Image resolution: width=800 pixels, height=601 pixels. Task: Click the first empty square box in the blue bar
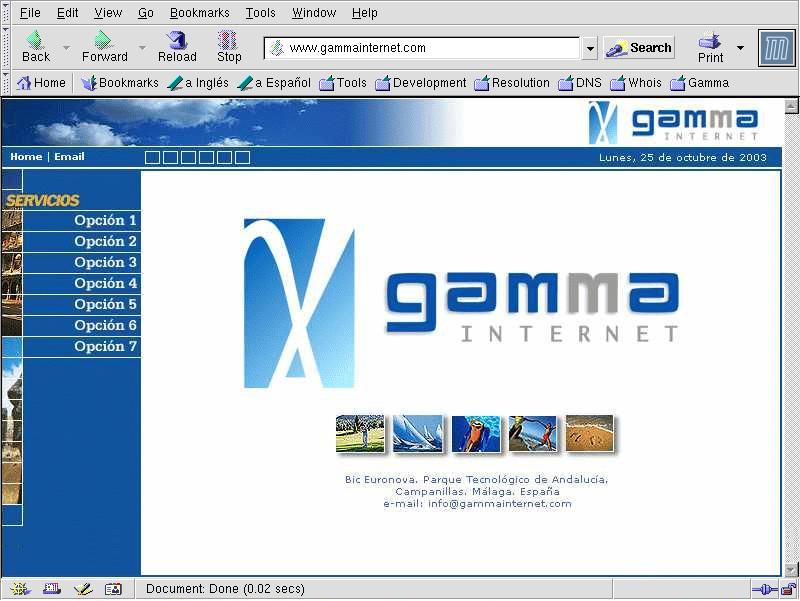pos(152,157)
